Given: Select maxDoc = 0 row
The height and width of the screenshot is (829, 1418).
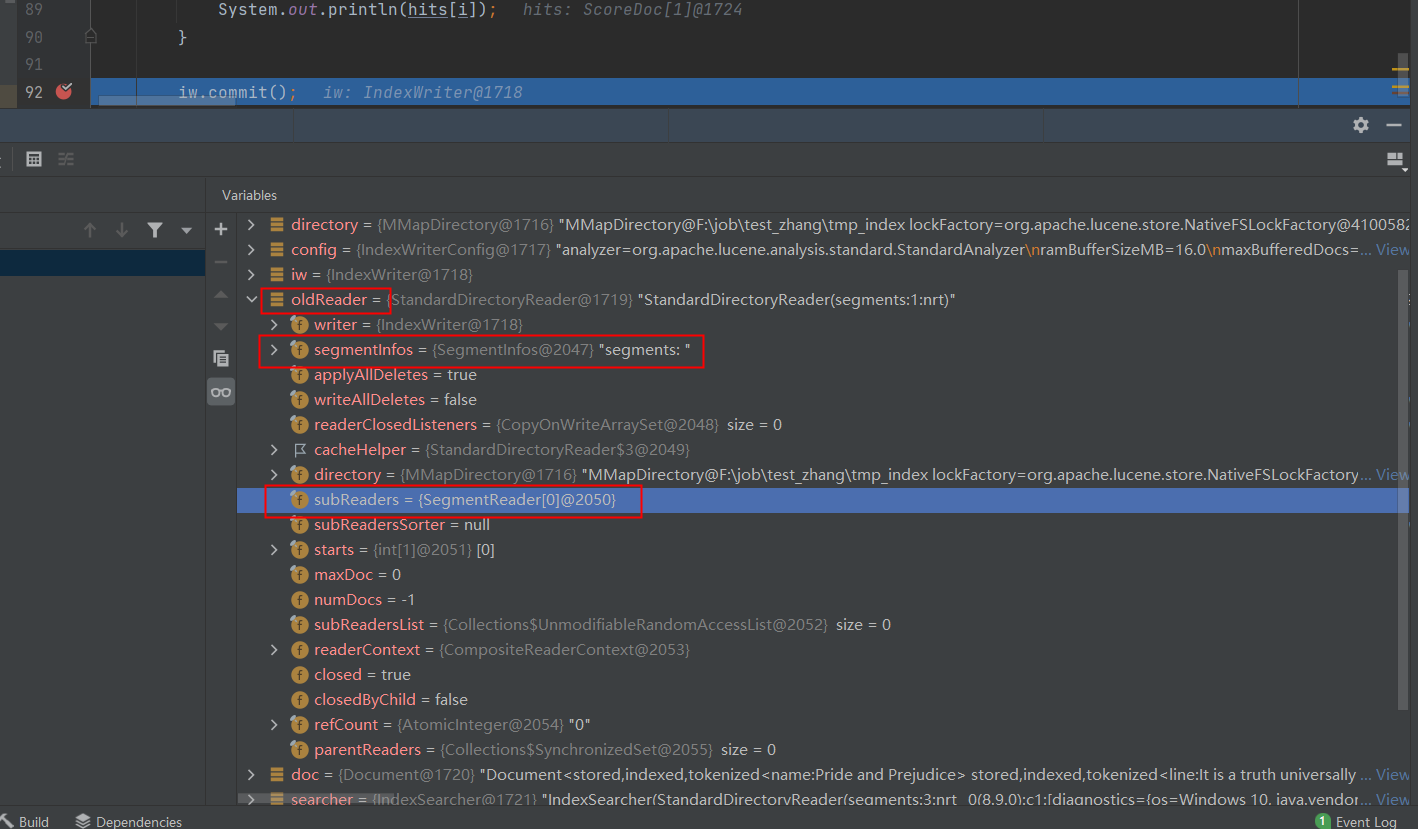Looking at the screenshot, I should 822,575.
